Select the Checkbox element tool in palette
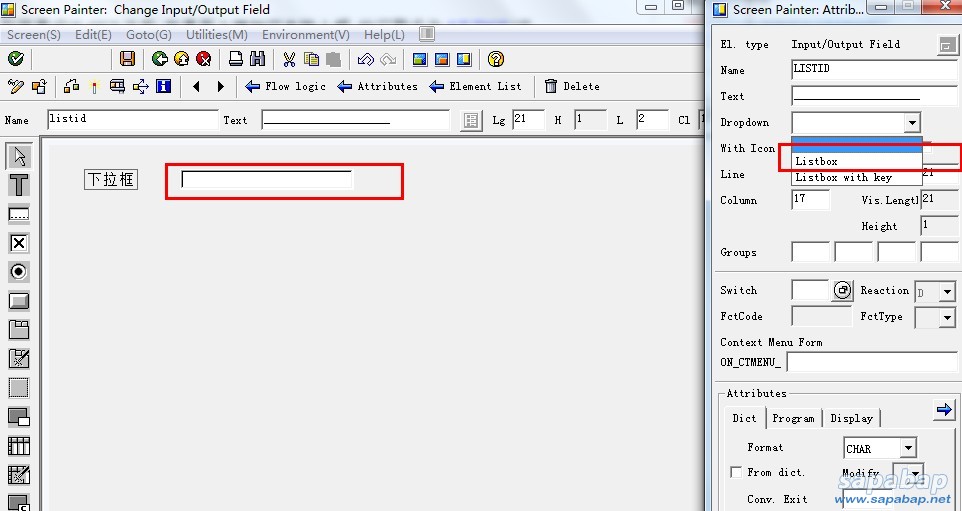 click(18, 243)
